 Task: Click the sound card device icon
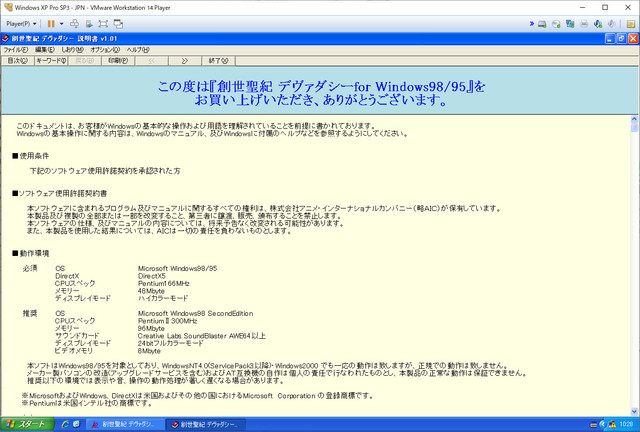tap(598, 24)
